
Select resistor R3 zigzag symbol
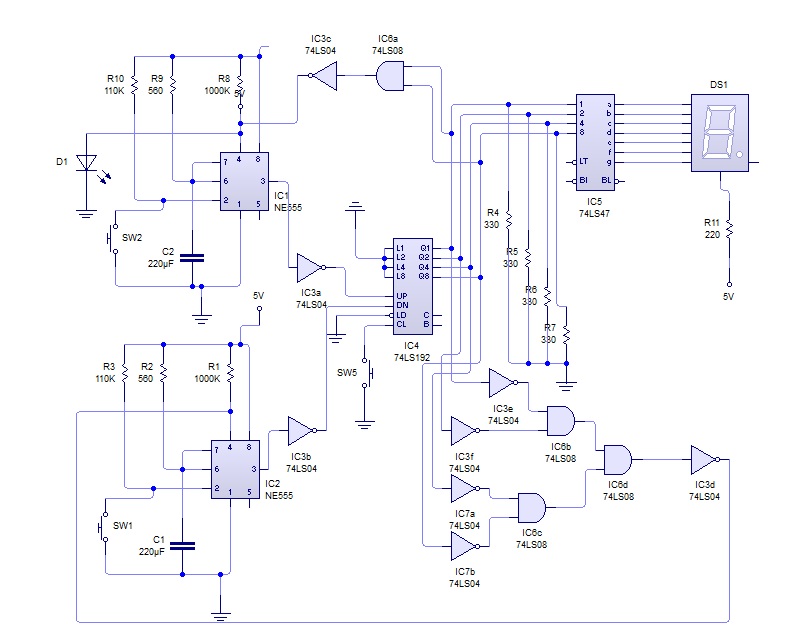[125, 373]
